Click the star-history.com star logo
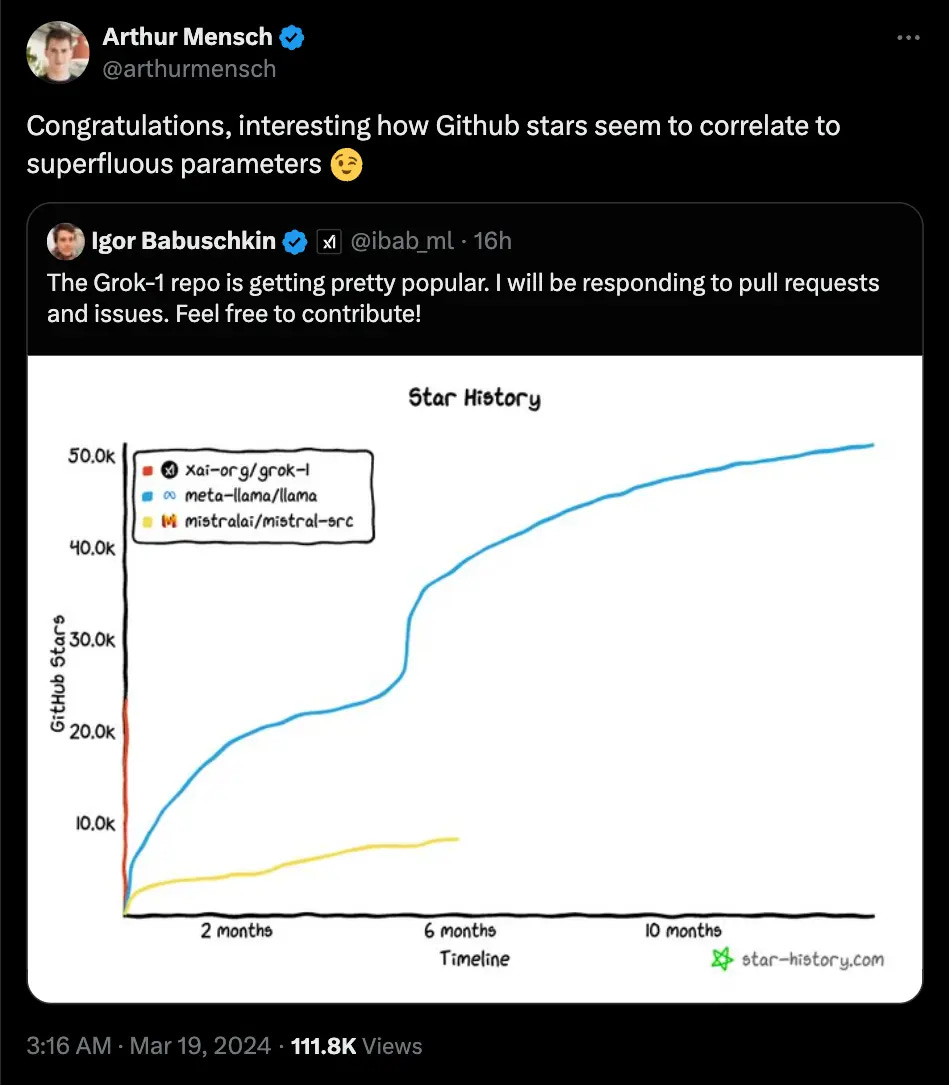The width and height of the screenshot is (949, 1085). [722, 959]
